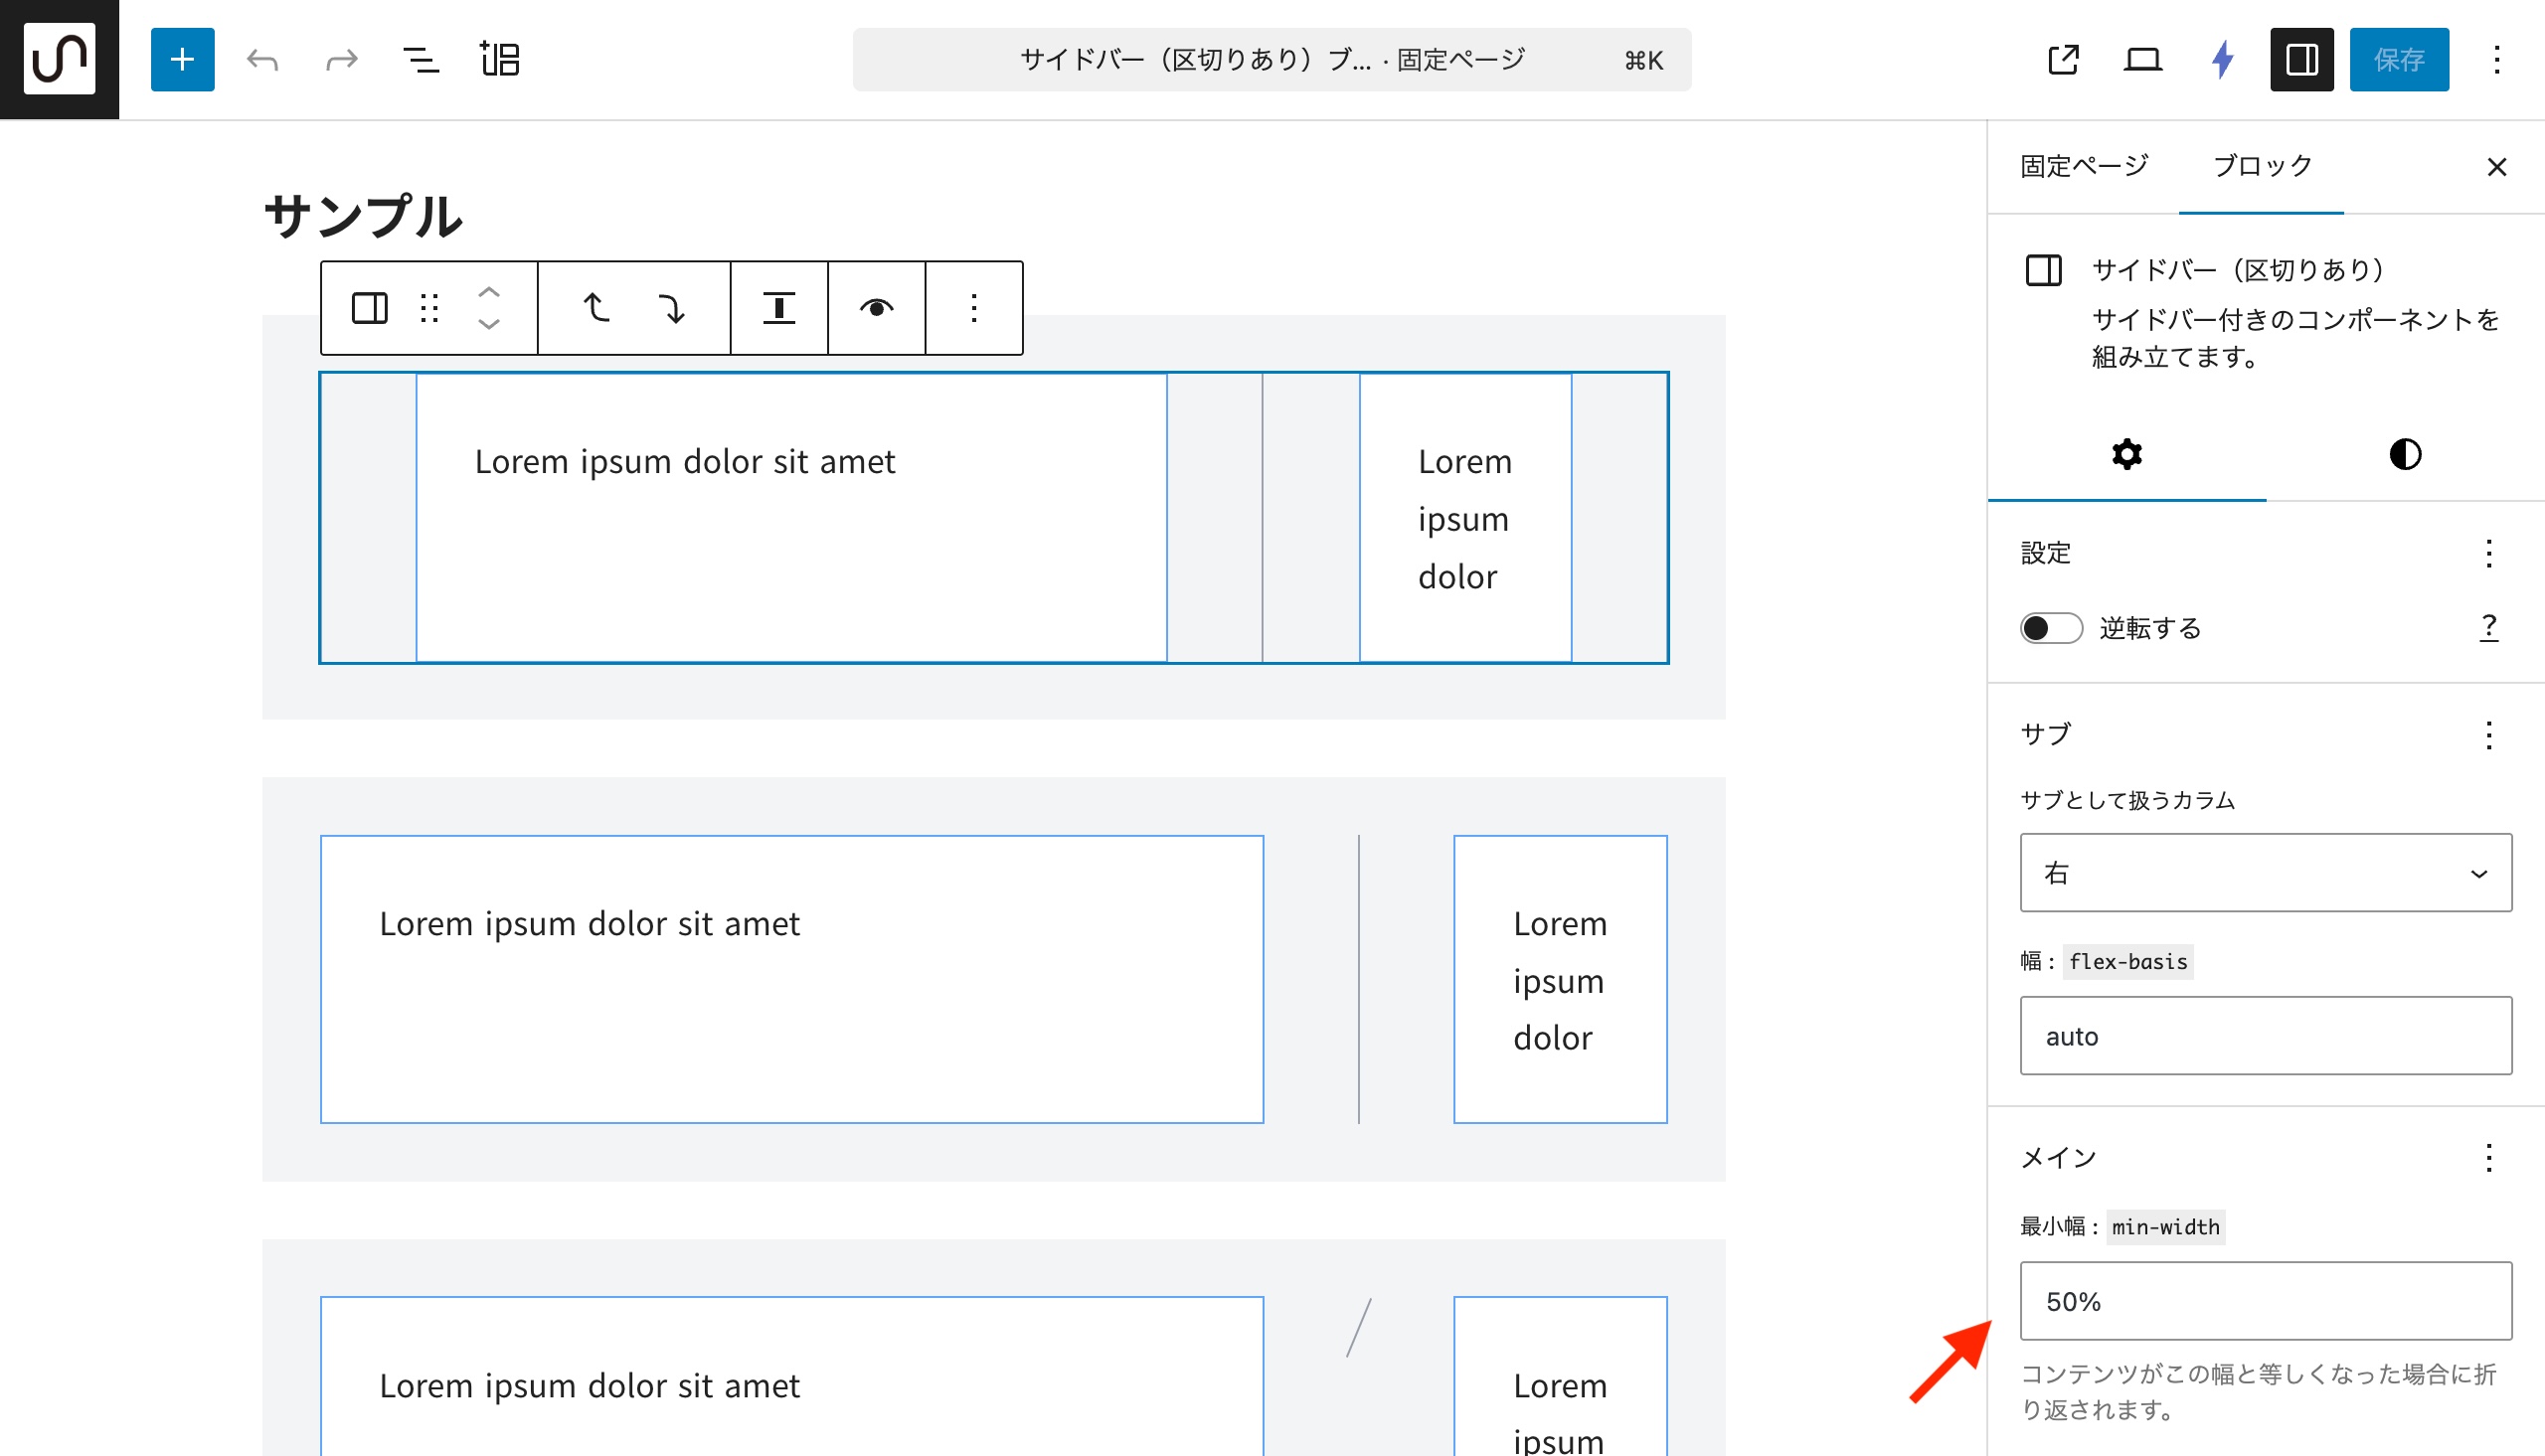Toggle the 逆転する switch

coord(2050,628)
